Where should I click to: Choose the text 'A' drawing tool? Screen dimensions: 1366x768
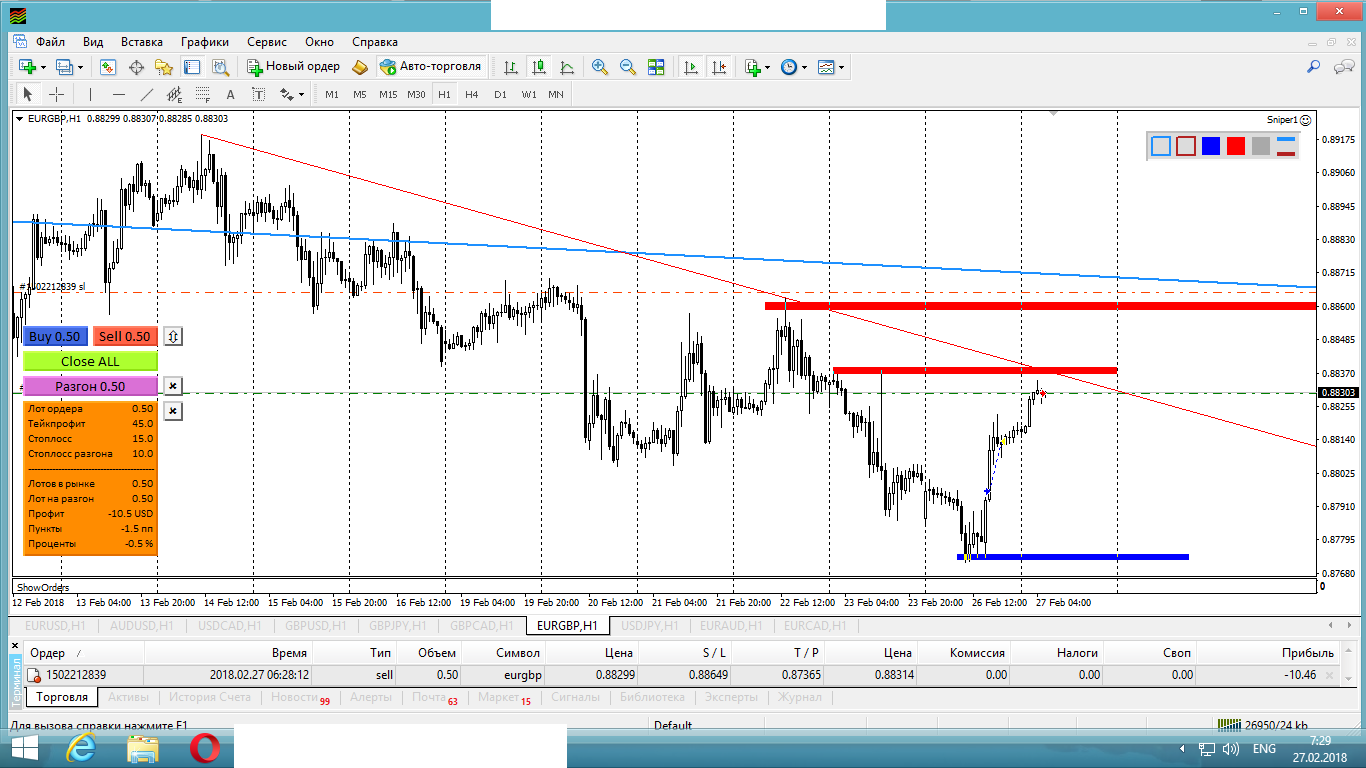point(230,94)
